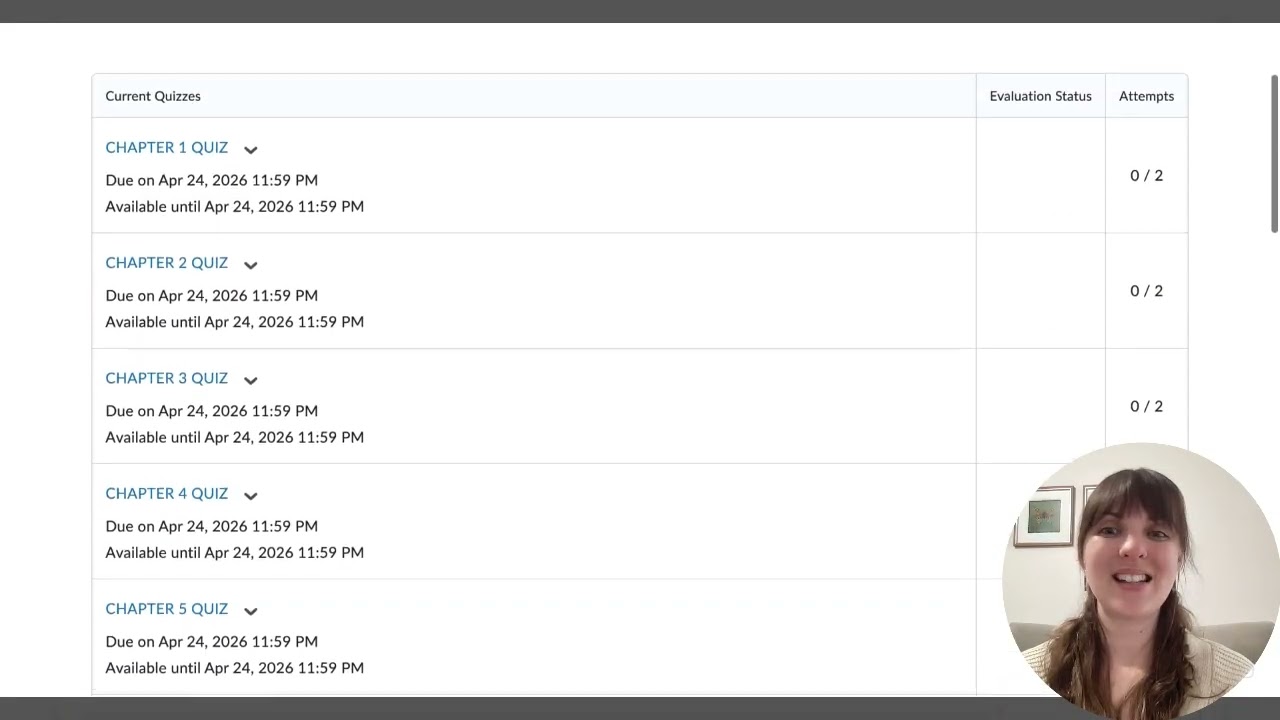The height and width of the screenshot is (720, 1280).
Task: Click the vertical page scrollbar thumb
Action: point(1275,153)
